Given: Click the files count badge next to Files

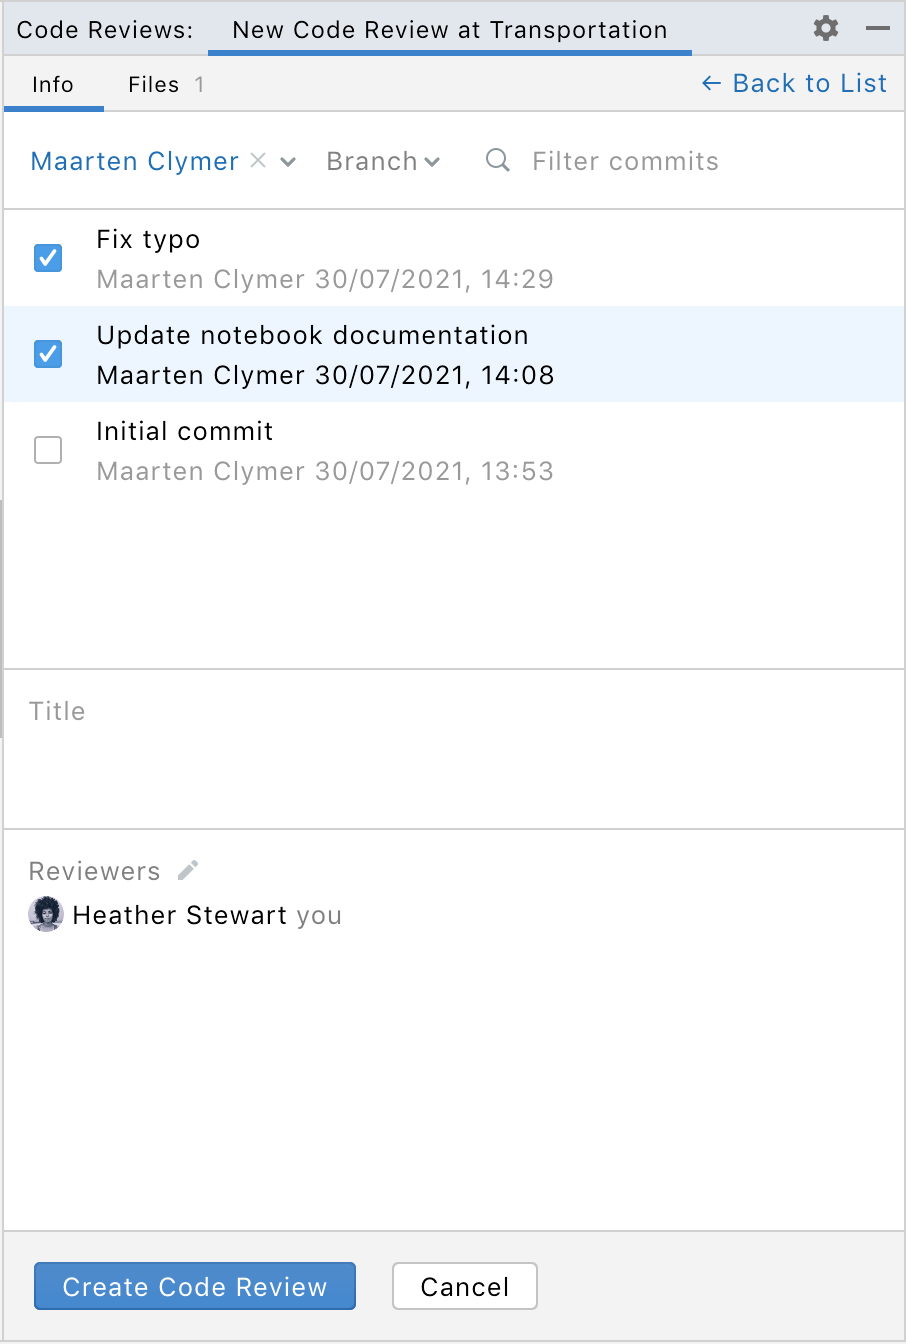Looking at the screenshot, I should tap(201, 85).
